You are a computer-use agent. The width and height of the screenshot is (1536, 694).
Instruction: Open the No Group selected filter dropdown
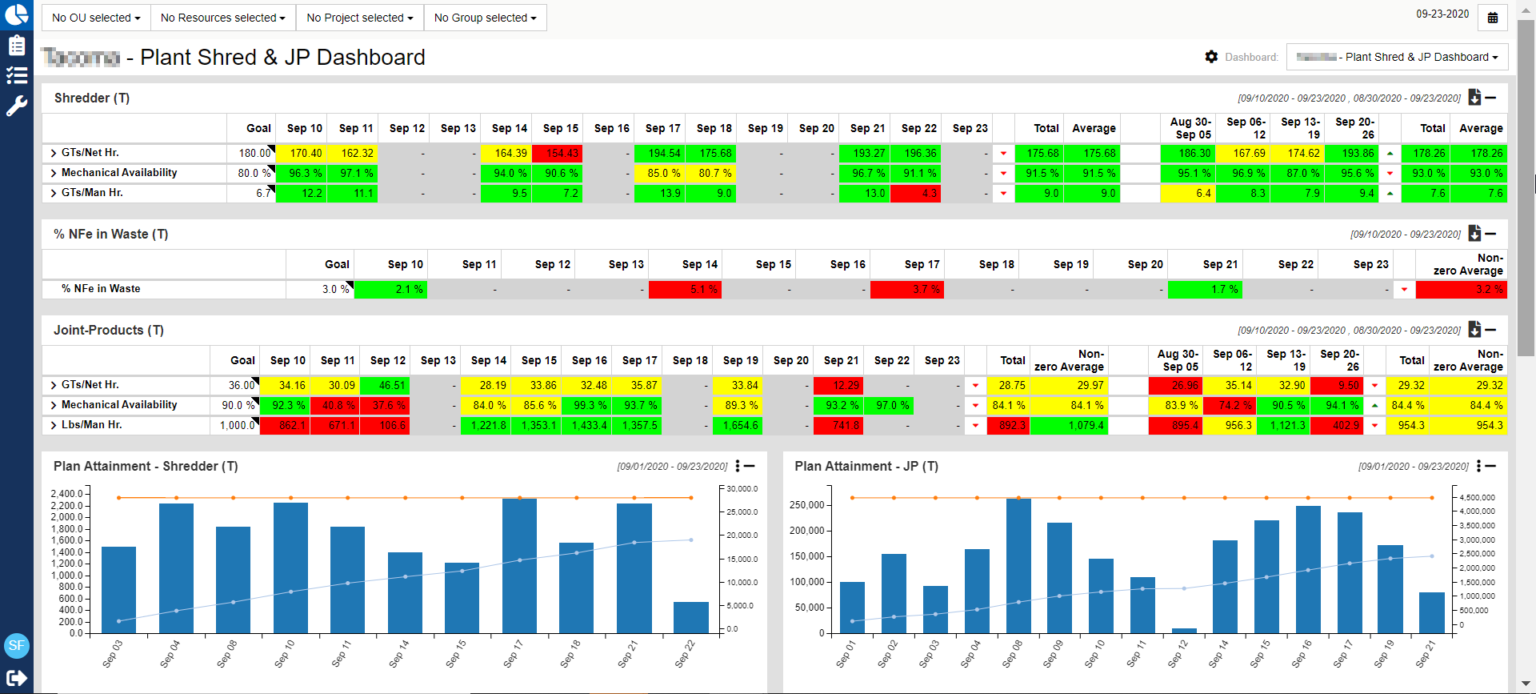[485, 17]
